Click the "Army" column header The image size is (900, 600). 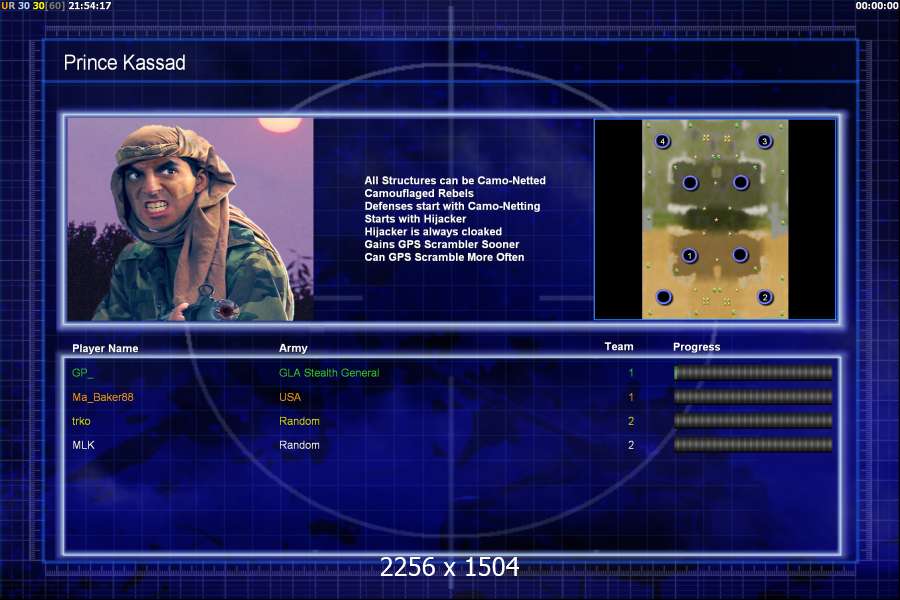tap(293, 348)
